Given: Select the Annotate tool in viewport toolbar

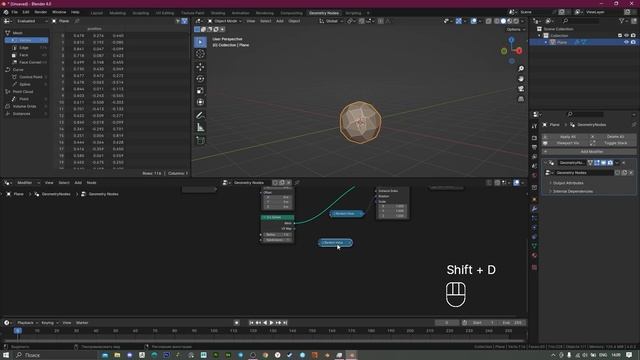Looking at the screenshot, I should (200, 116).
